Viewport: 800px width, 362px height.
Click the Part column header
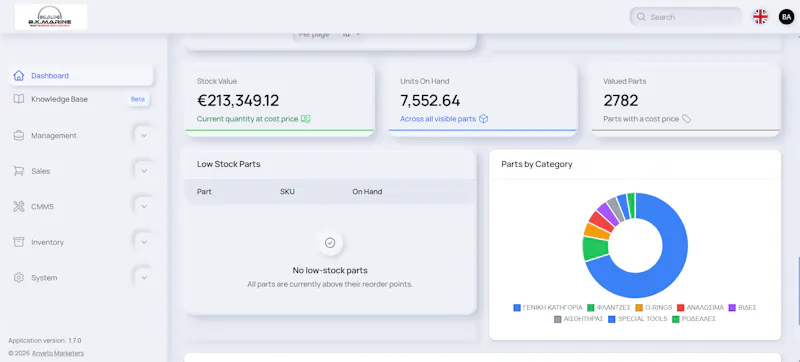204,192
